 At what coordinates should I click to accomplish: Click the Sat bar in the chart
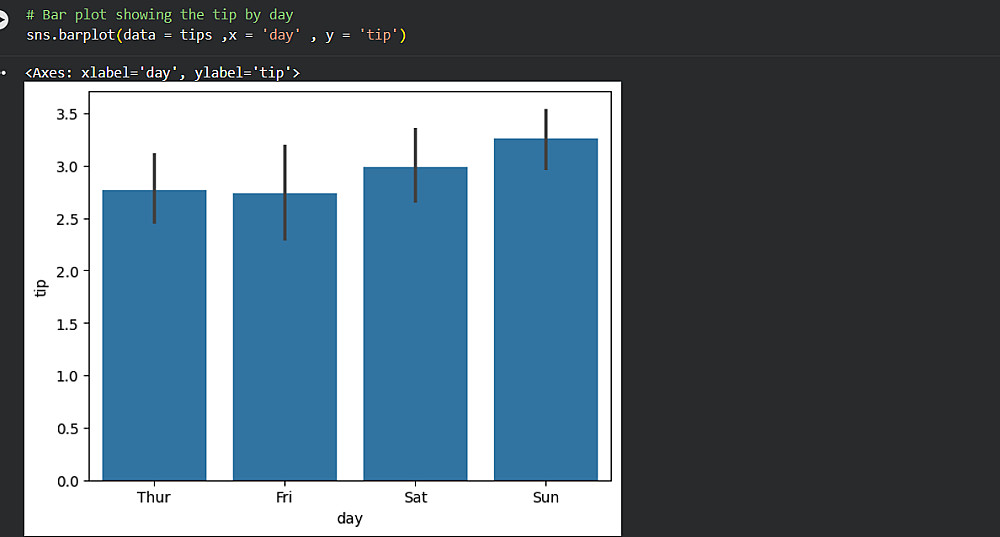(x=415, y=324)
